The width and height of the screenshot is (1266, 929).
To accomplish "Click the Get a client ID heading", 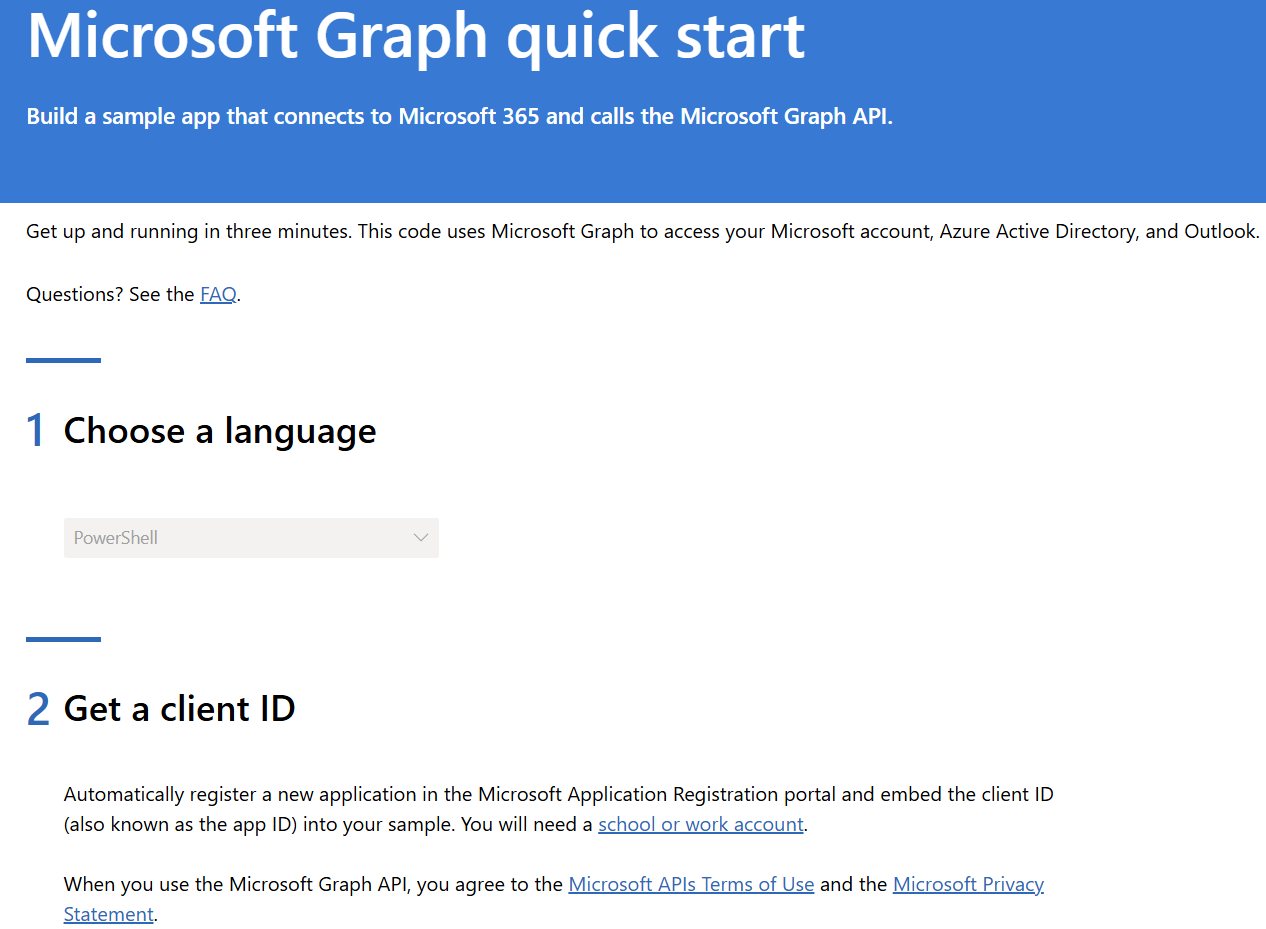I will click(x=180, y=709).
